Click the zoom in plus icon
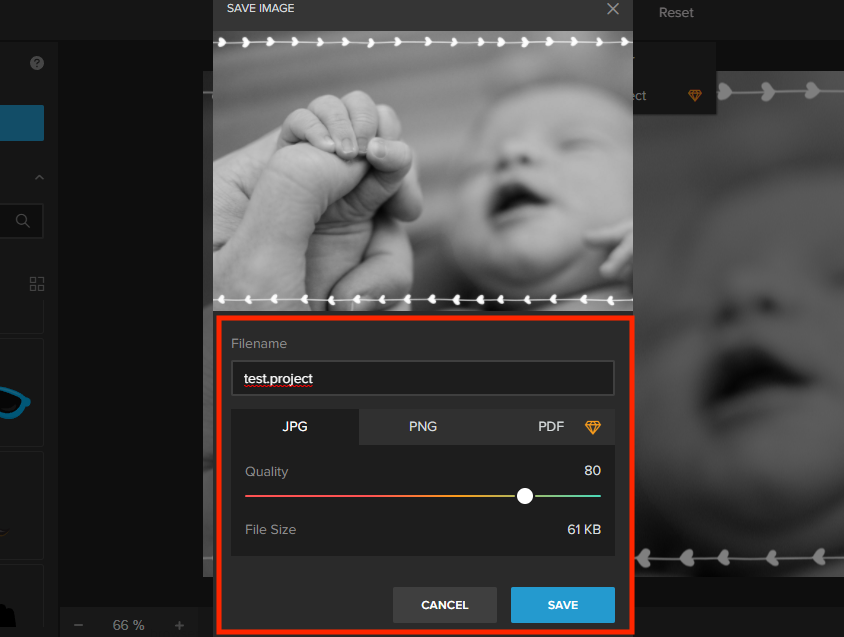Image resolution: width=844 pixels, height=637 pixels. coord(179,625)
